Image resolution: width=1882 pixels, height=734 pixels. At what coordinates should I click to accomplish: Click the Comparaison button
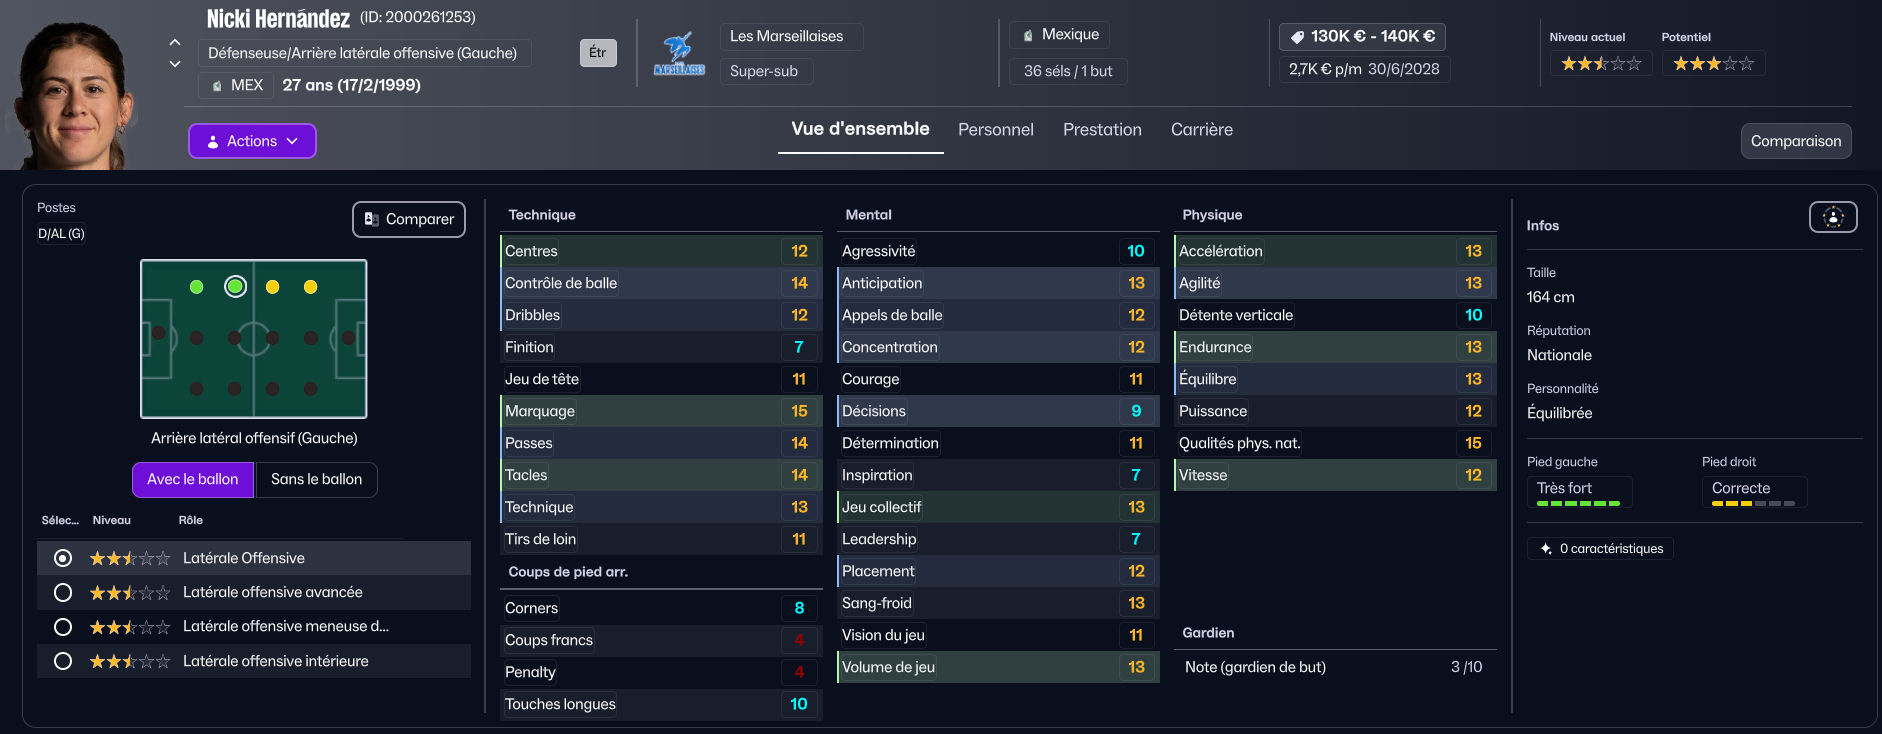[x=1795, y=141]
